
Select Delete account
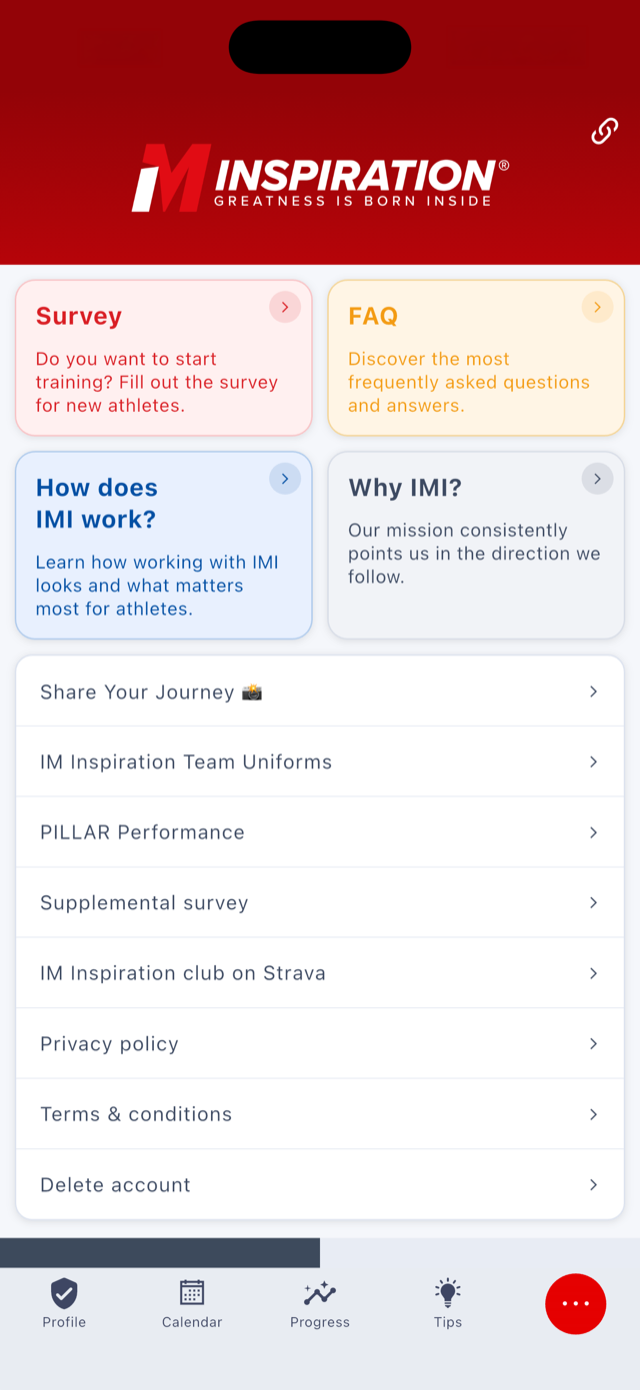coord(320,1185)
